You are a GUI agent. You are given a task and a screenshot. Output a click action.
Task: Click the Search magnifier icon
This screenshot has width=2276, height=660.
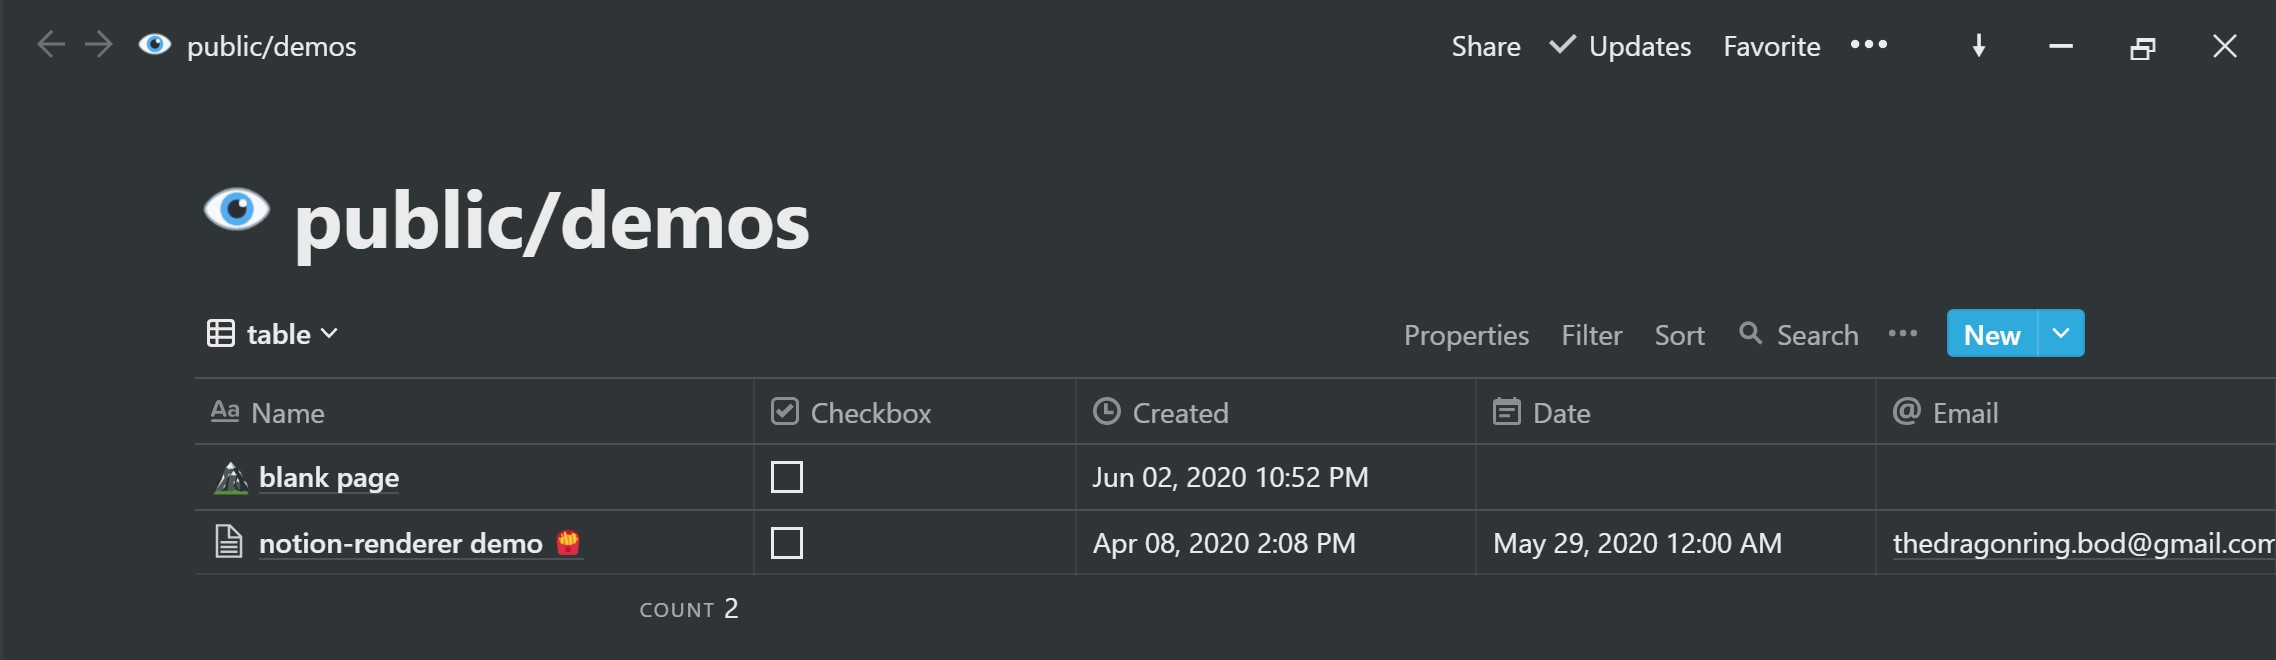pyautogui.click(x=1750, y=333)
